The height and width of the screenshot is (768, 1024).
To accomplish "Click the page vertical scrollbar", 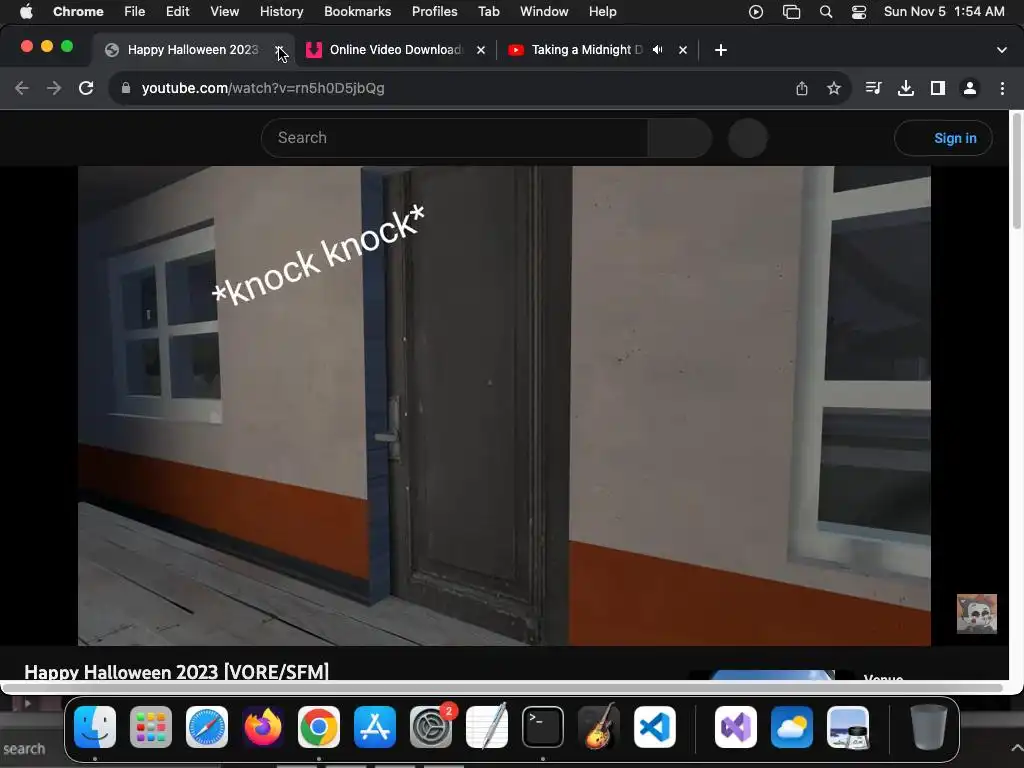I will [x=1016, y=171].
